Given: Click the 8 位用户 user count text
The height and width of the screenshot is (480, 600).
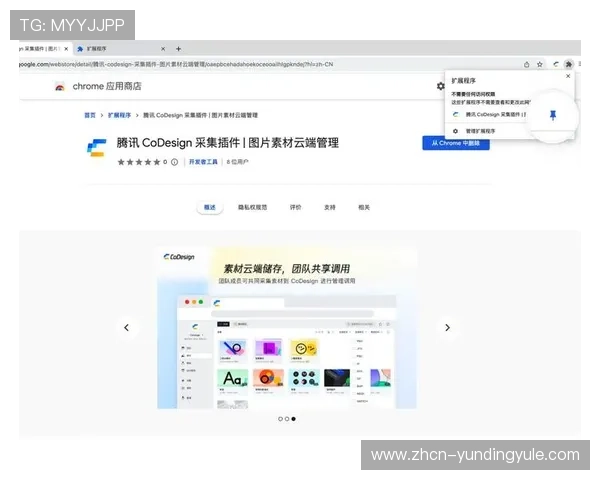Looking at the screenshot, I should coord(237,162).
